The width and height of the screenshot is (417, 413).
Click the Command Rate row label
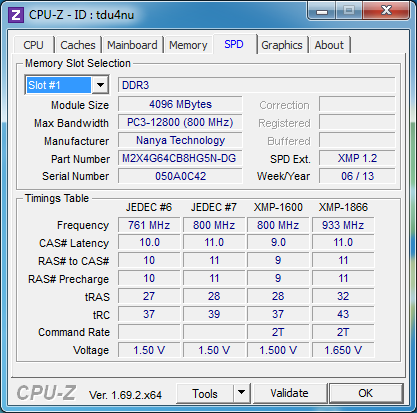(74, 332)
